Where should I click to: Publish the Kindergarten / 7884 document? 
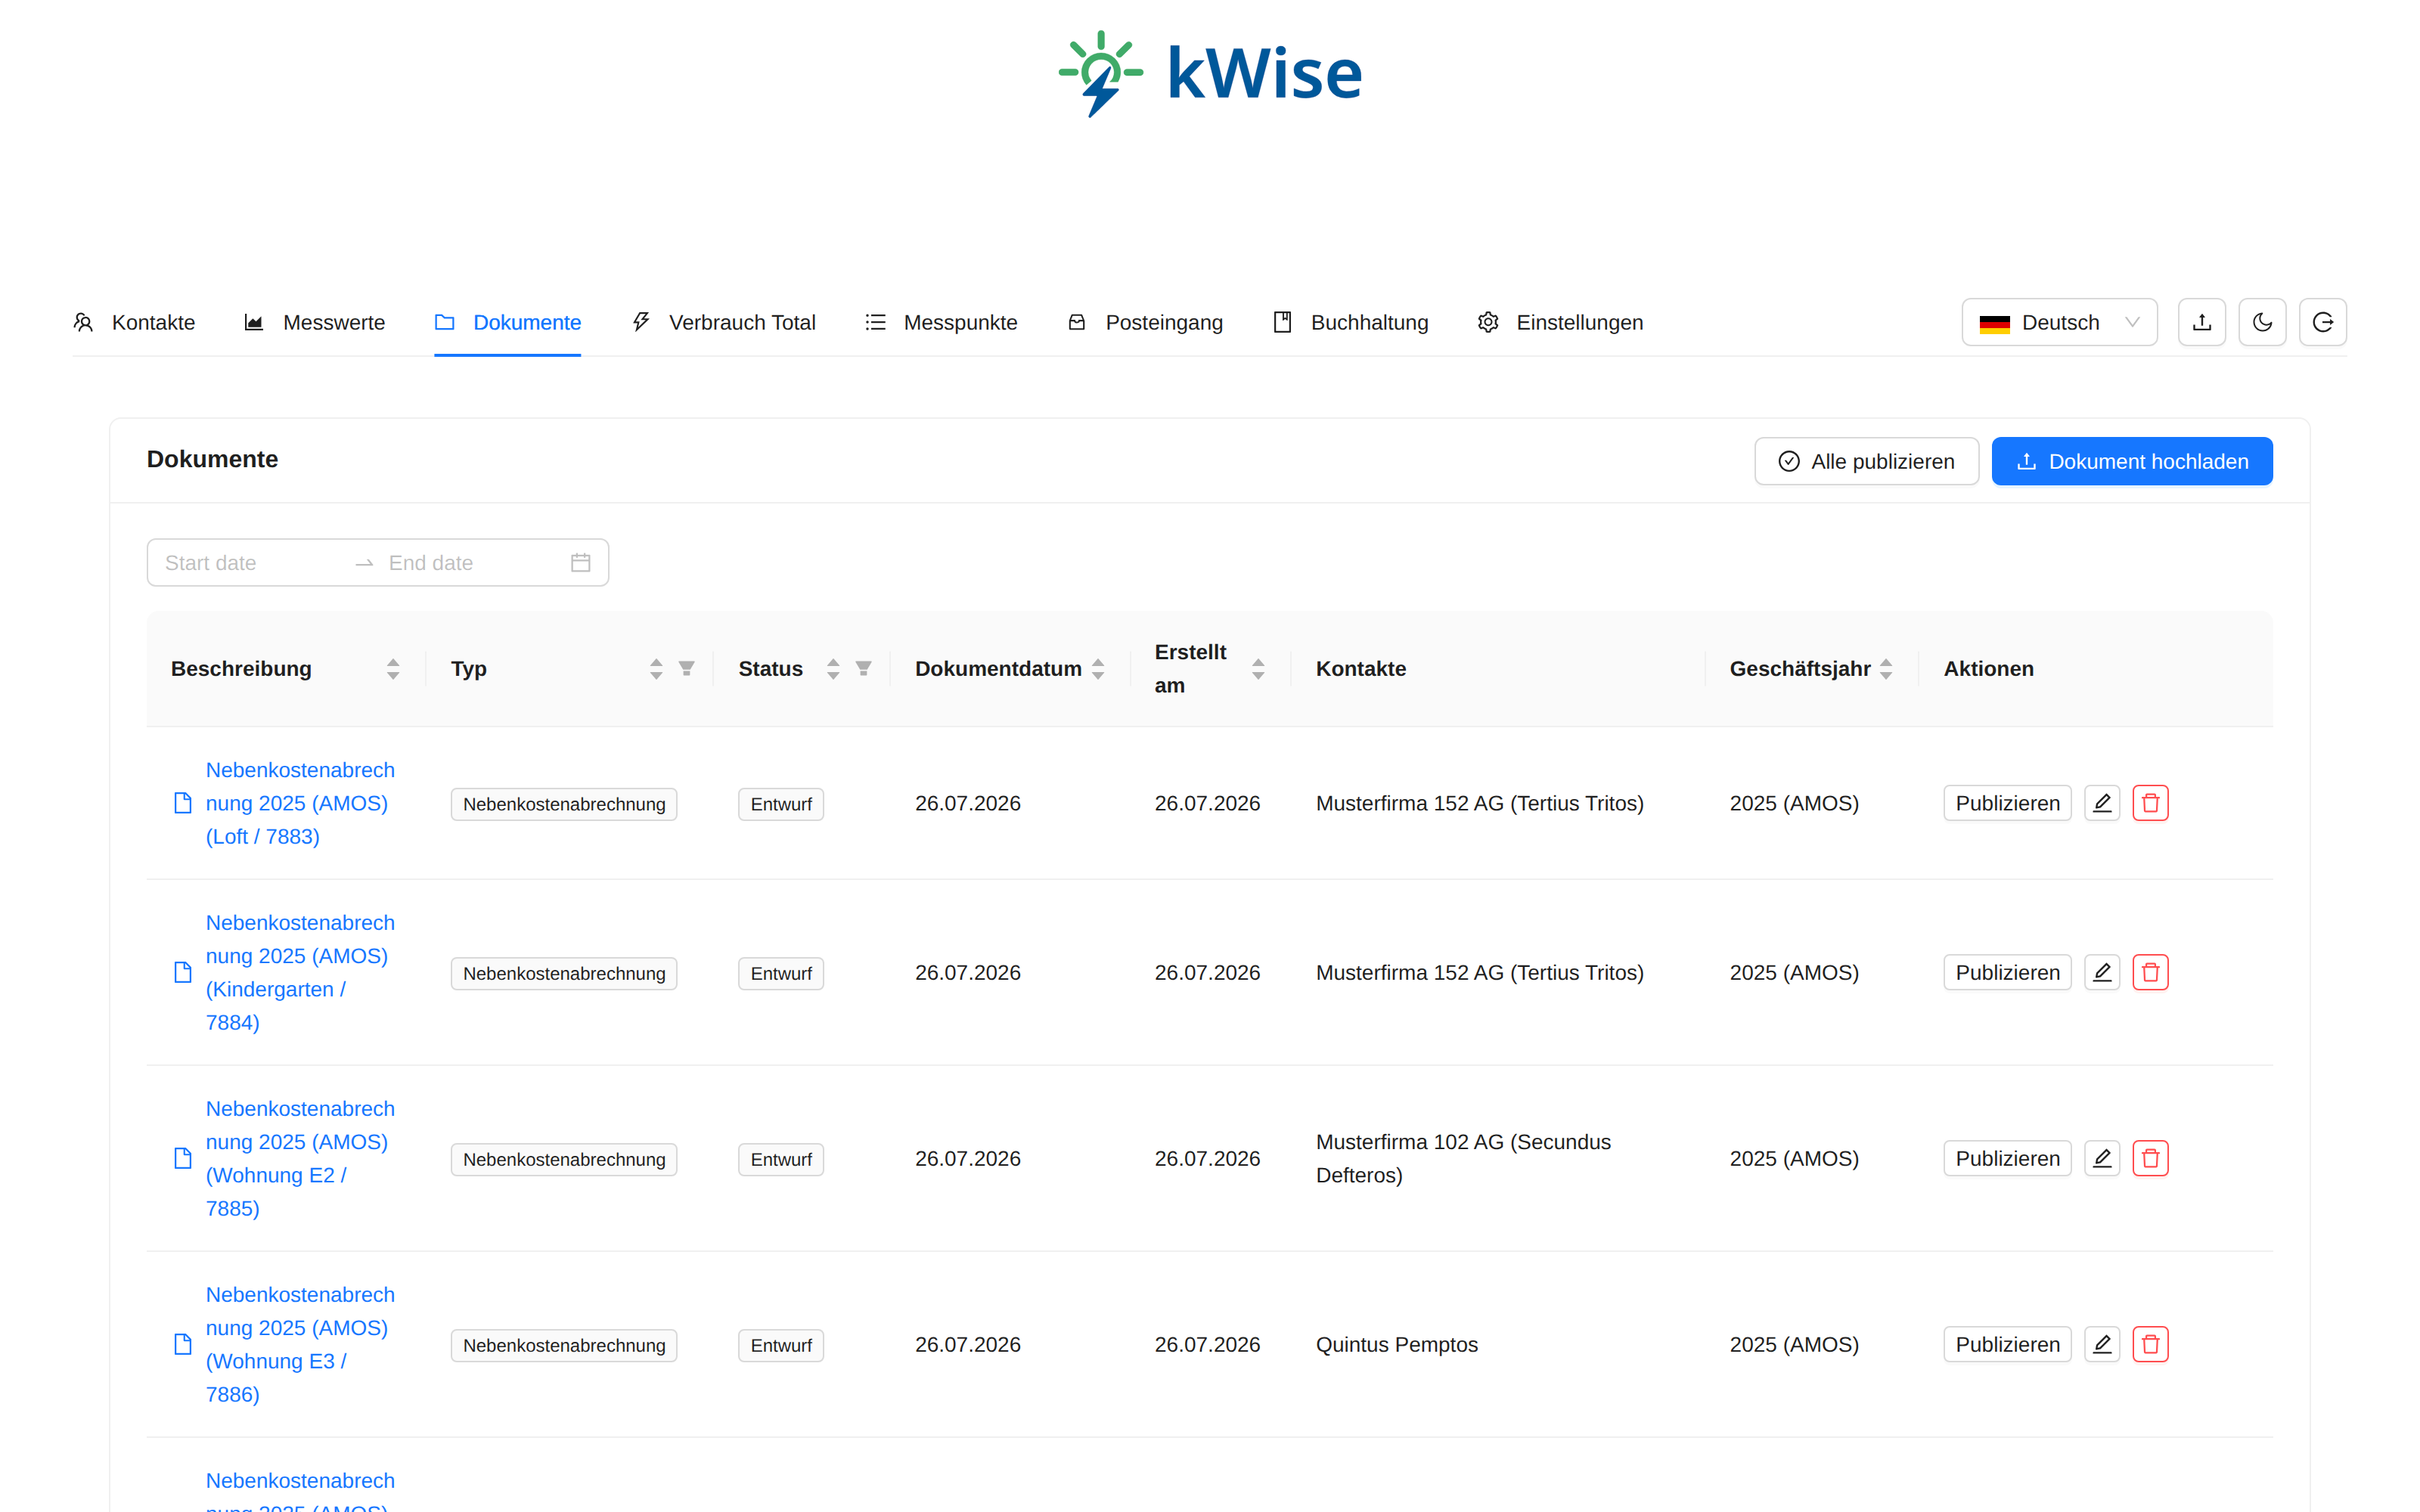pyautogui.click(x=2007, y=972)
